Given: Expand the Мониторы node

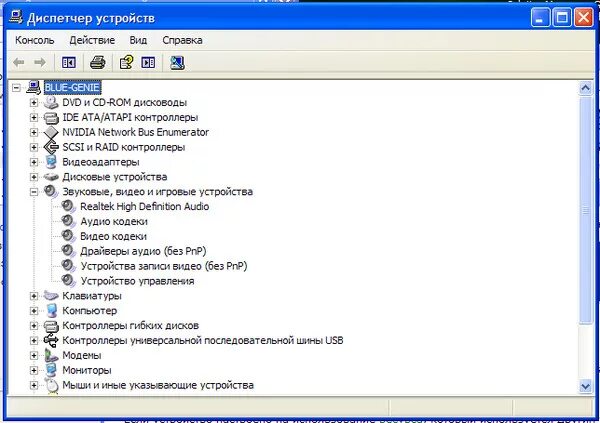Looking at the screenshot, I should (34, 370).
